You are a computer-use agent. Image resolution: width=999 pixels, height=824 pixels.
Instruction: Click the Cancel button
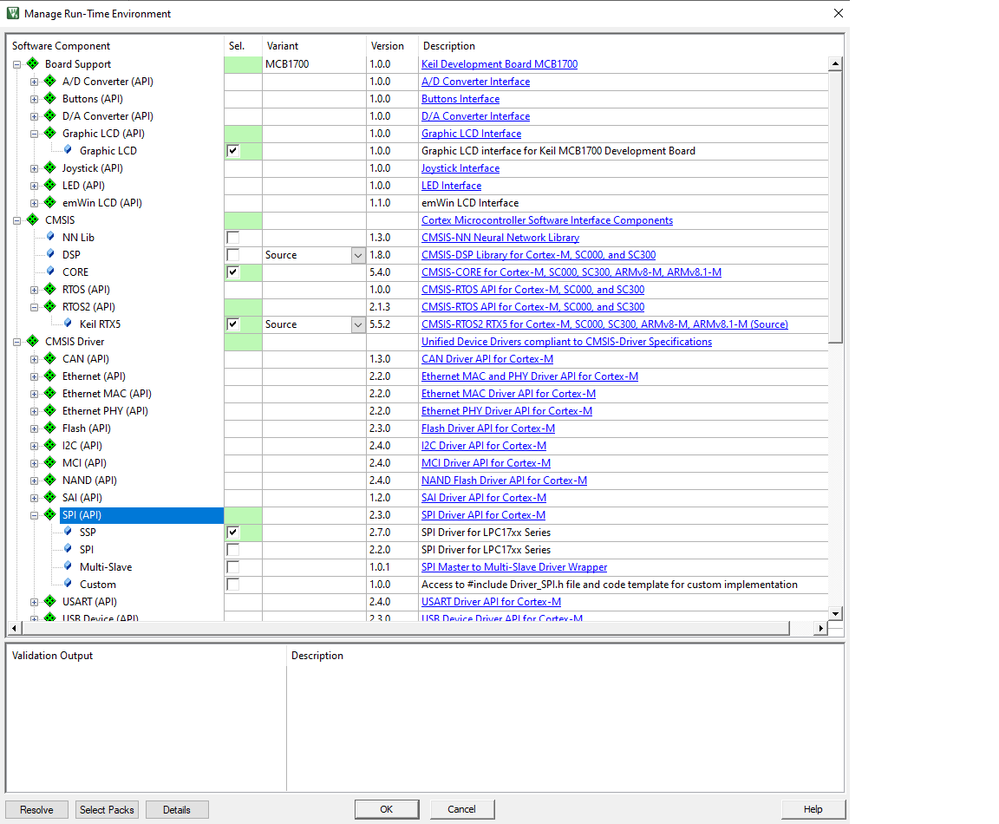pyautogui.click(x=462, y=809)
